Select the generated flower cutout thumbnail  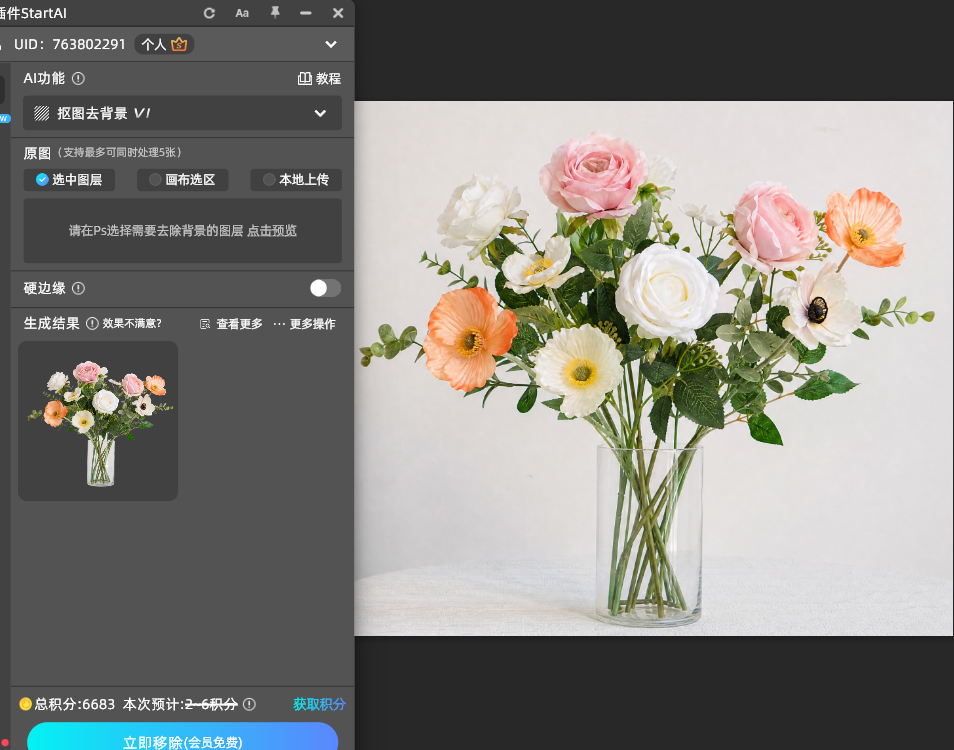98,421
